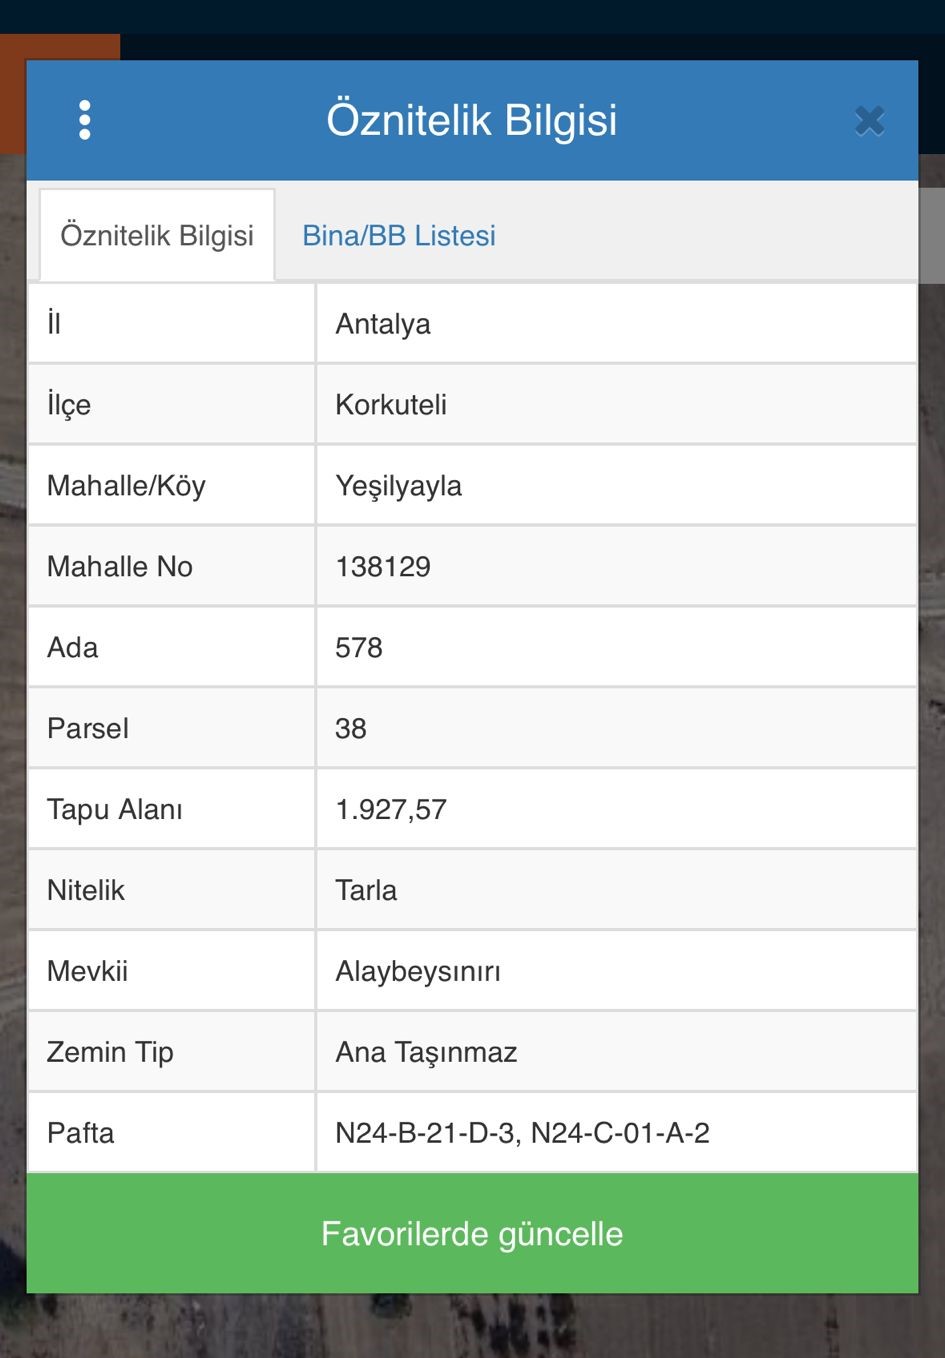Select the Ada value 578
Image resolution: width=945 pixels, height=1358 pixels.
tap(359, 648)
